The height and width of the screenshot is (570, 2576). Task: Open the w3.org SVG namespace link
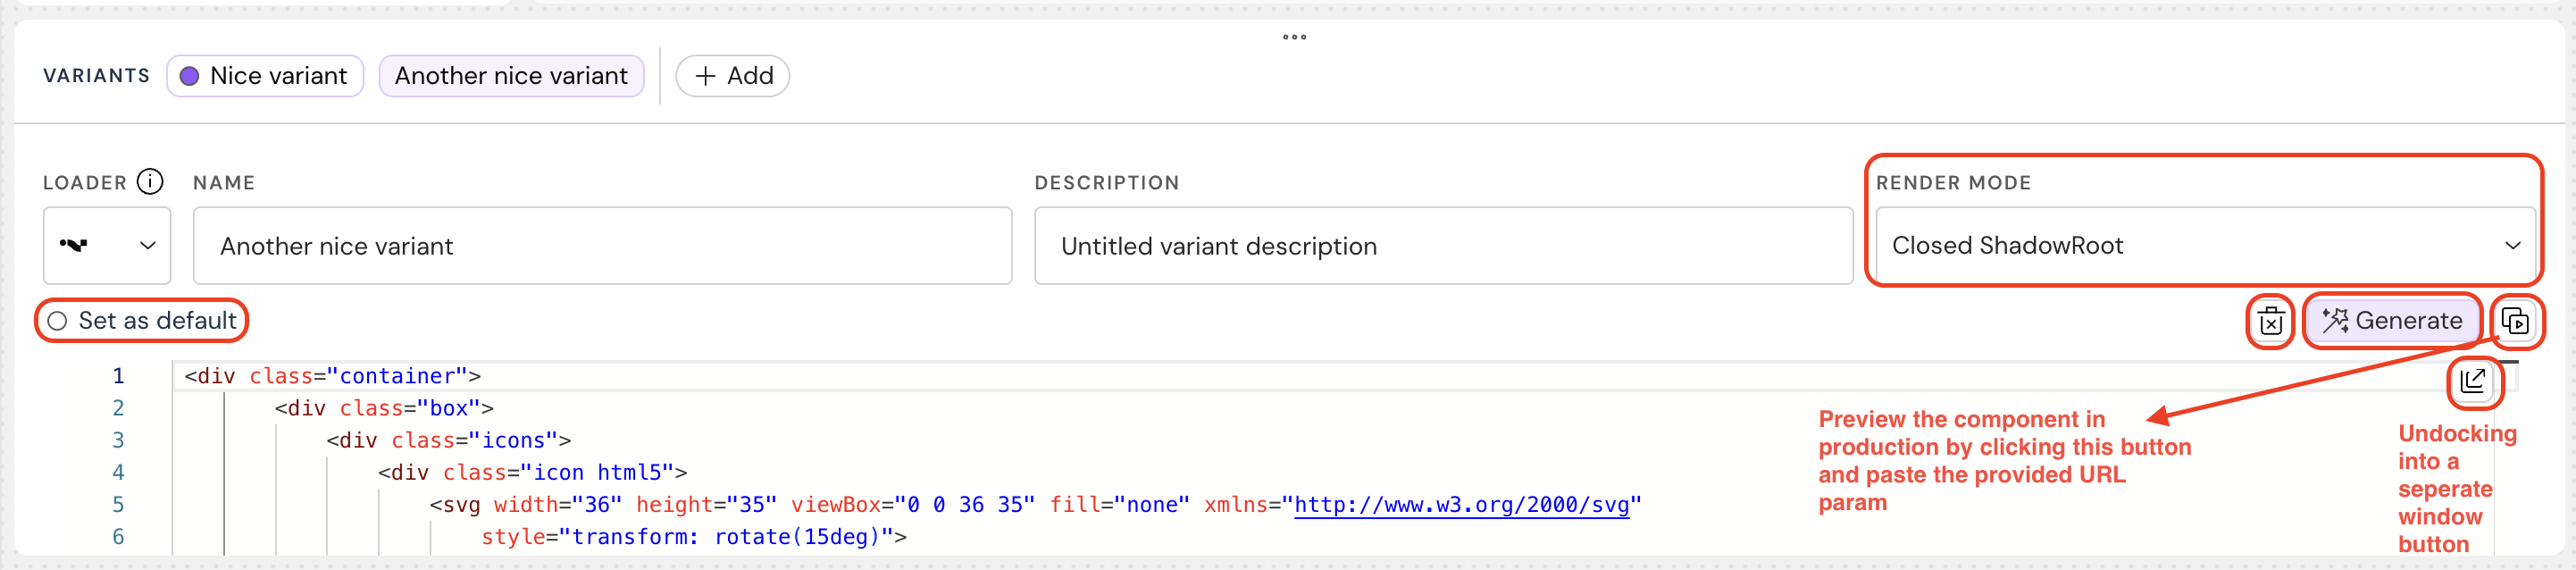pyautogui.click(x=1461, y=505)
